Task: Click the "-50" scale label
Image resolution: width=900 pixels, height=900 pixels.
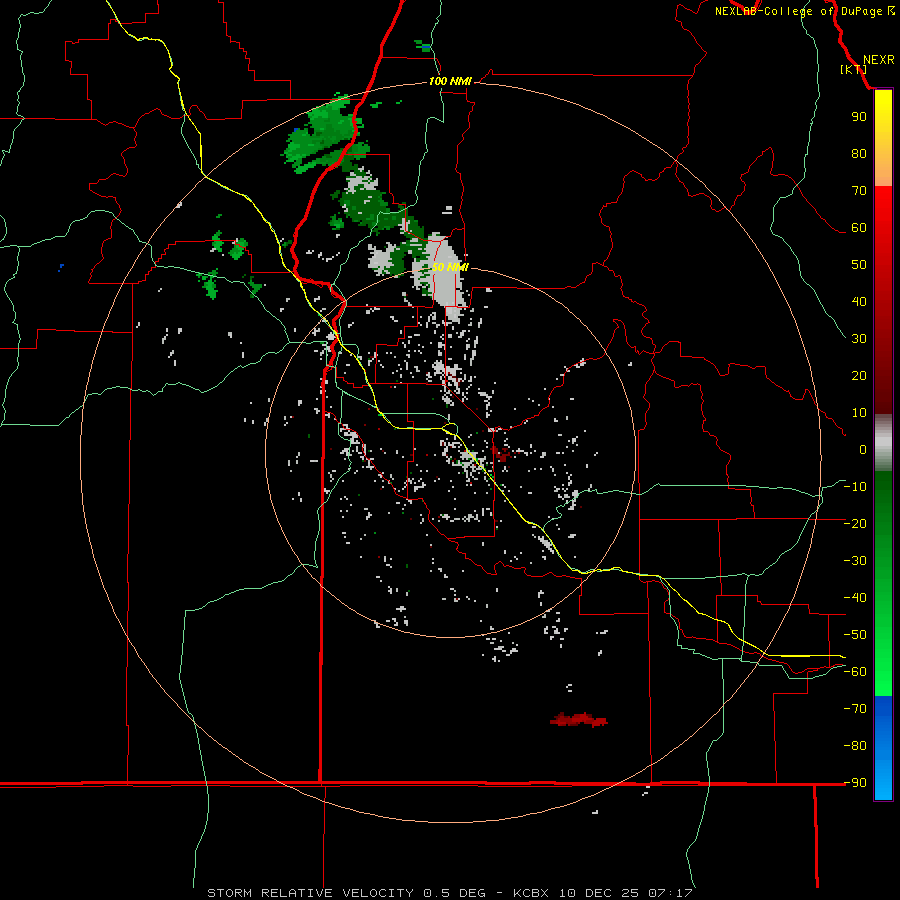Action: click(855, 635)
